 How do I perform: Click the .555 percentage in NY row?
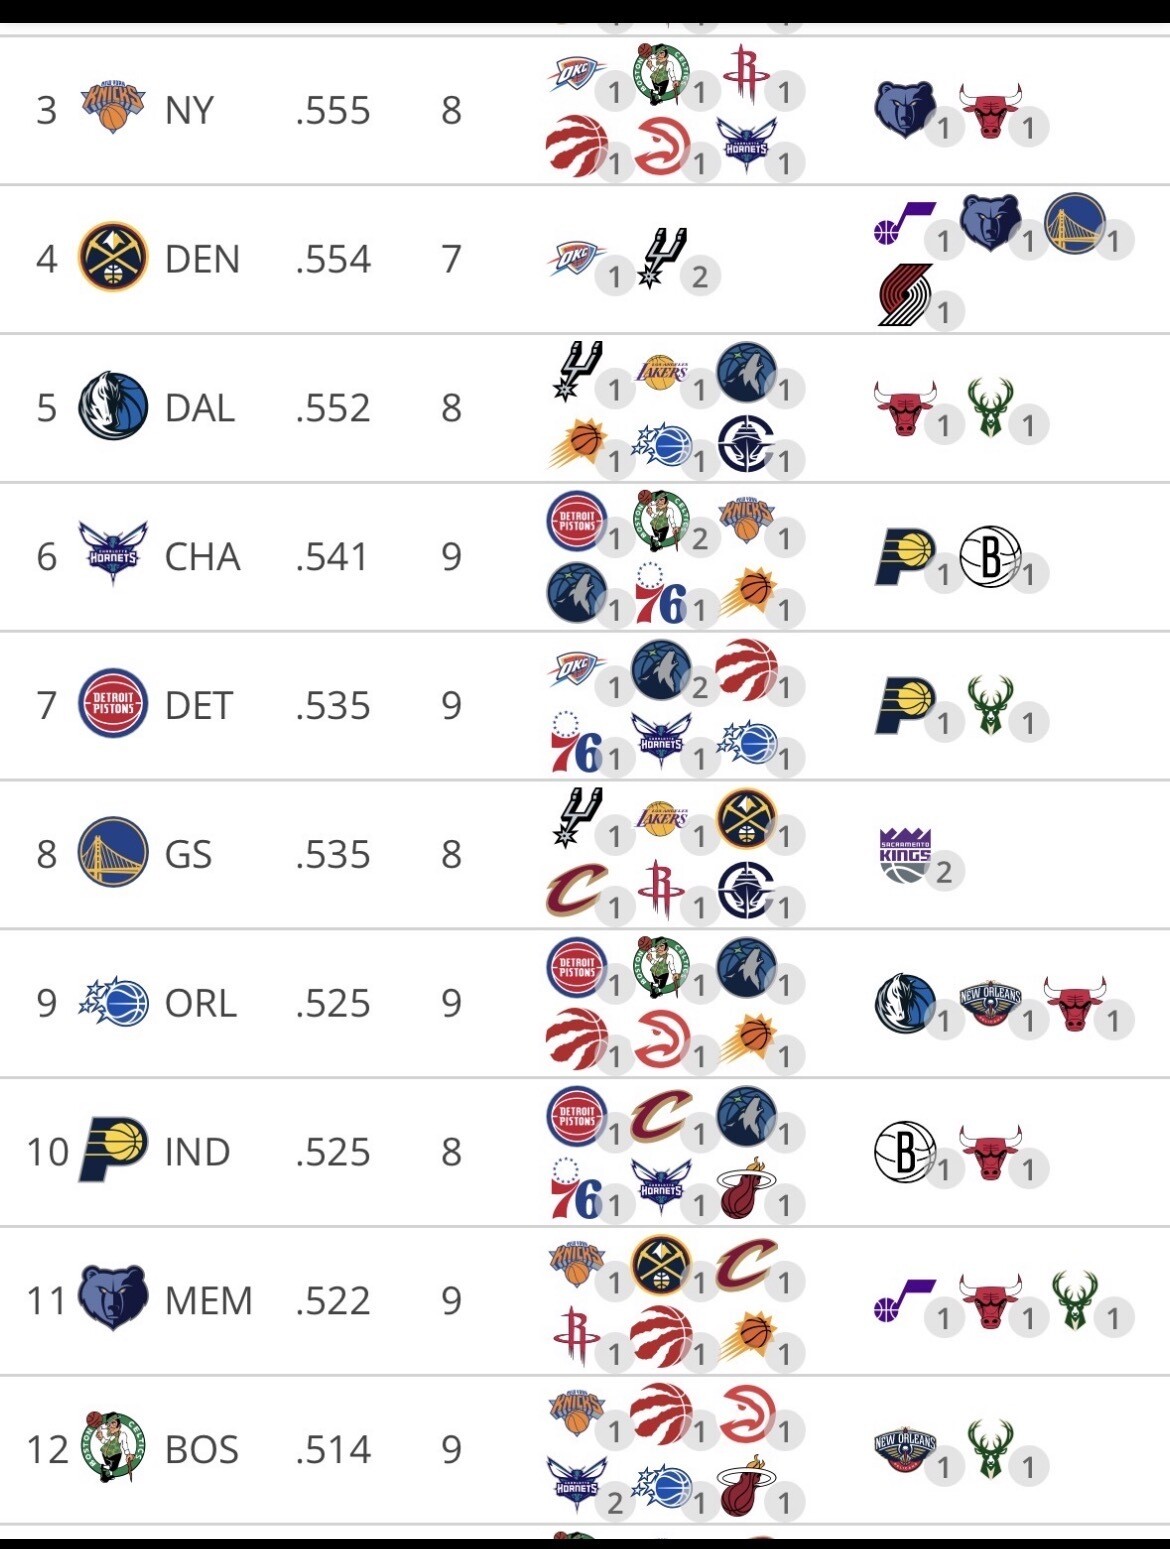click(x=333, y=110)
